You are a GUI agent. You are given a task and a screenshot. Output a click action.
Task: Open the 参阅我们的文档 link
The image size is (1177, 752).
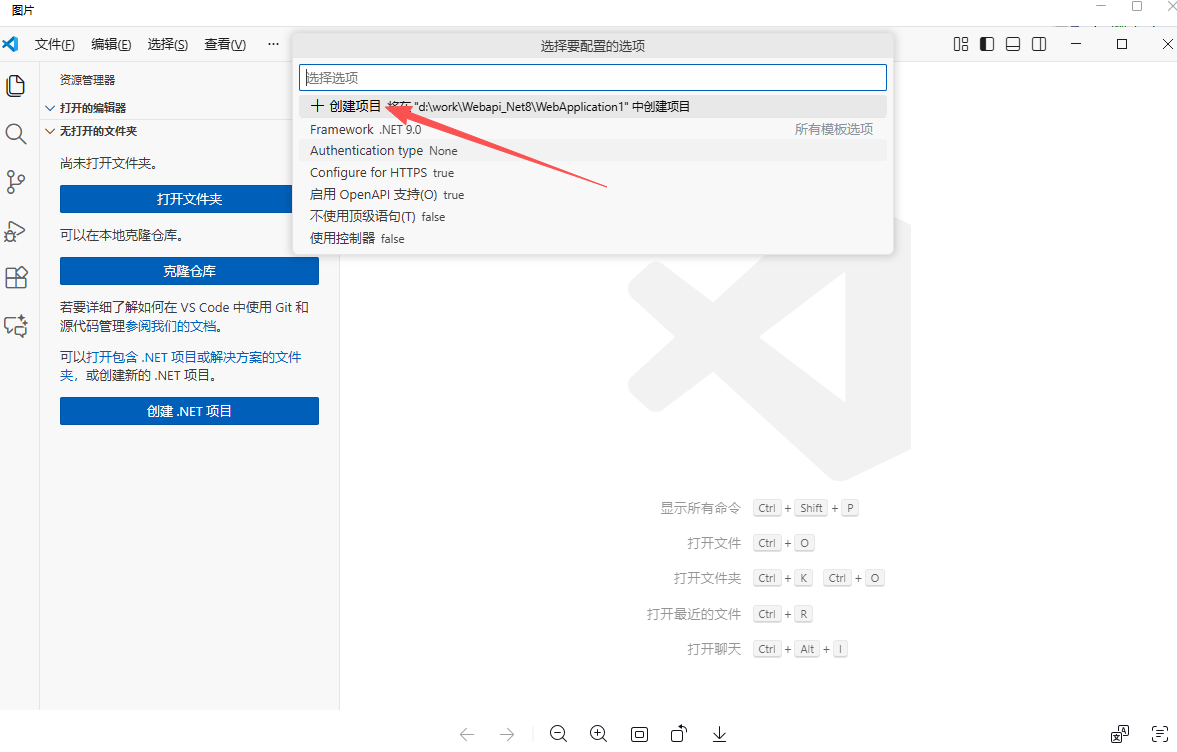click(x=170, y=326)
